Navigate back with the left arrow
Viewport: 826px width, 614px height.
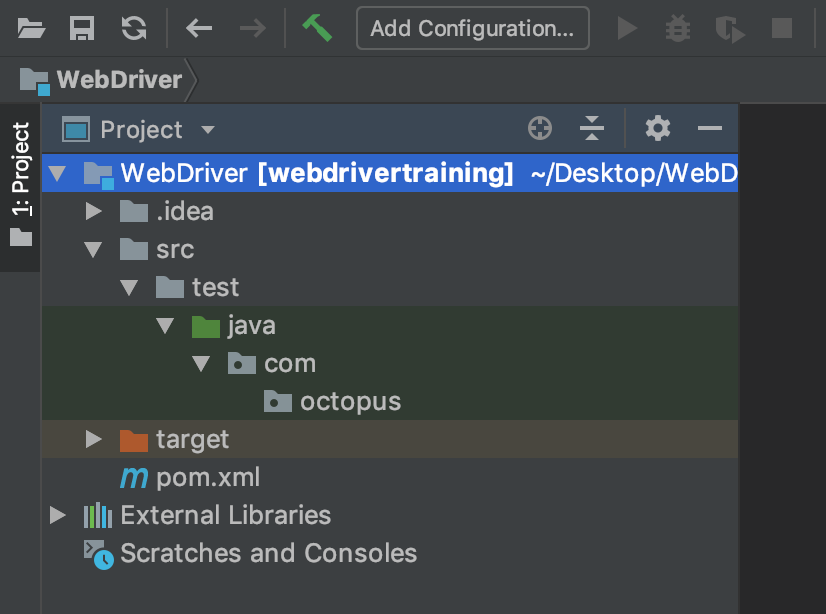pos(199,28)
